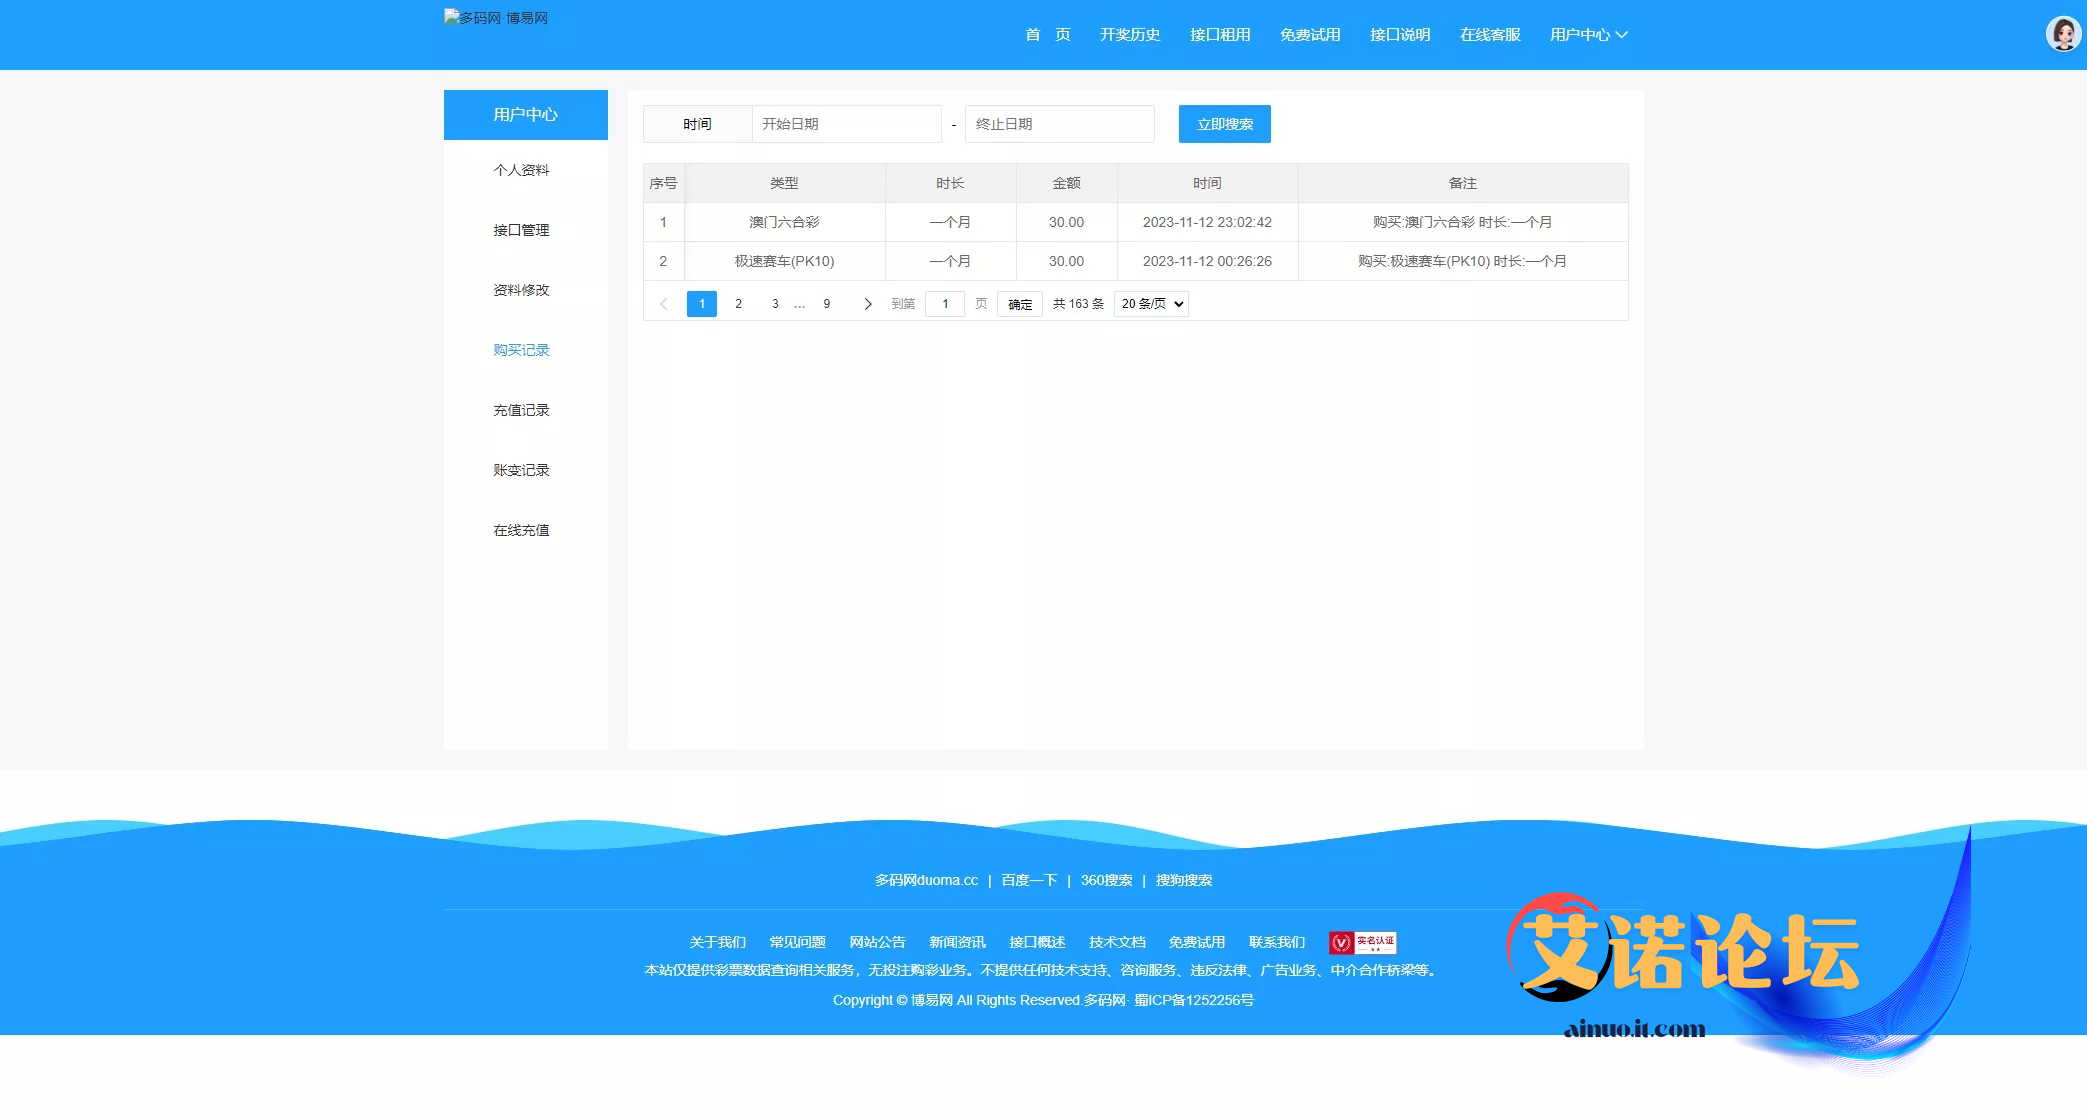Open 接口租用 in the top navigation
This screenshot has height=1120, width=2087.
[x=1220, y=35]
